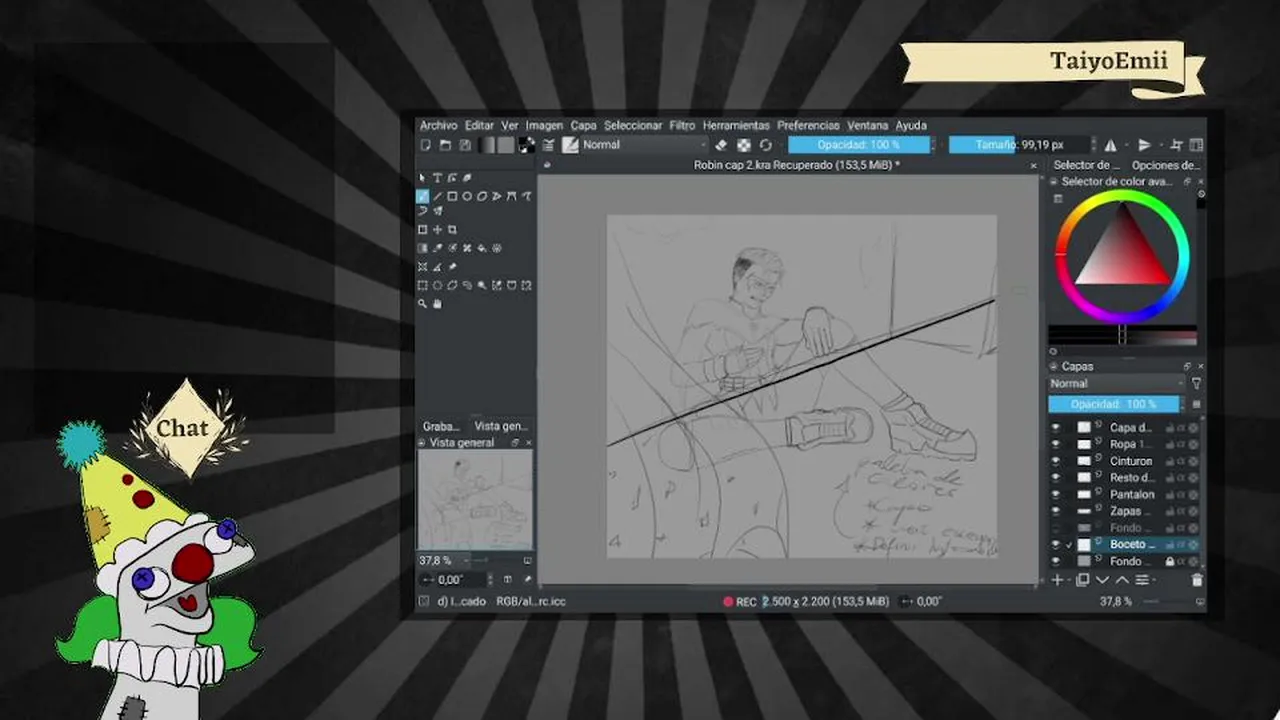1280x720 pixels.
Task: Select the Line tool
Action: [x=437, y=196]
